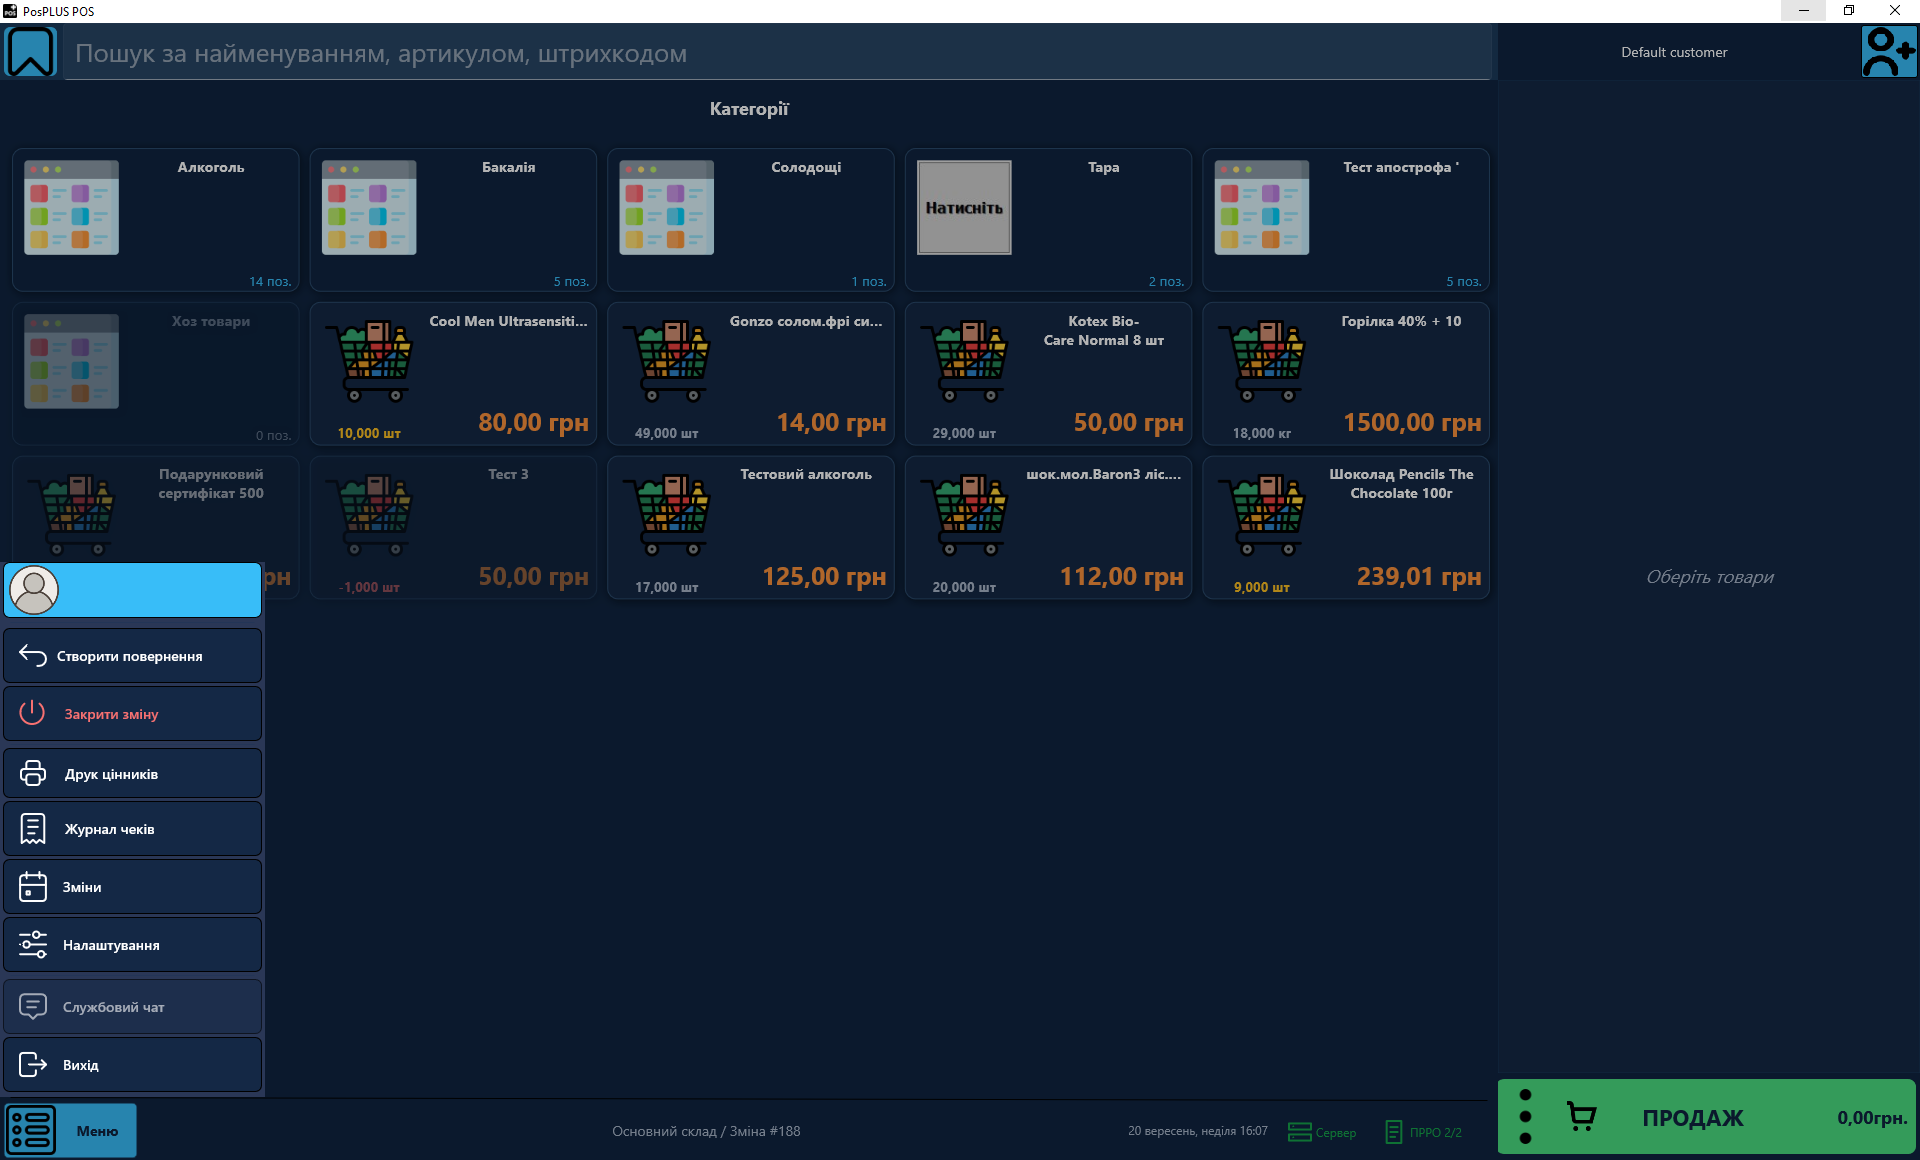Click Default customer label
Screen dimensions: 1920x1160
coord(1674,52)
